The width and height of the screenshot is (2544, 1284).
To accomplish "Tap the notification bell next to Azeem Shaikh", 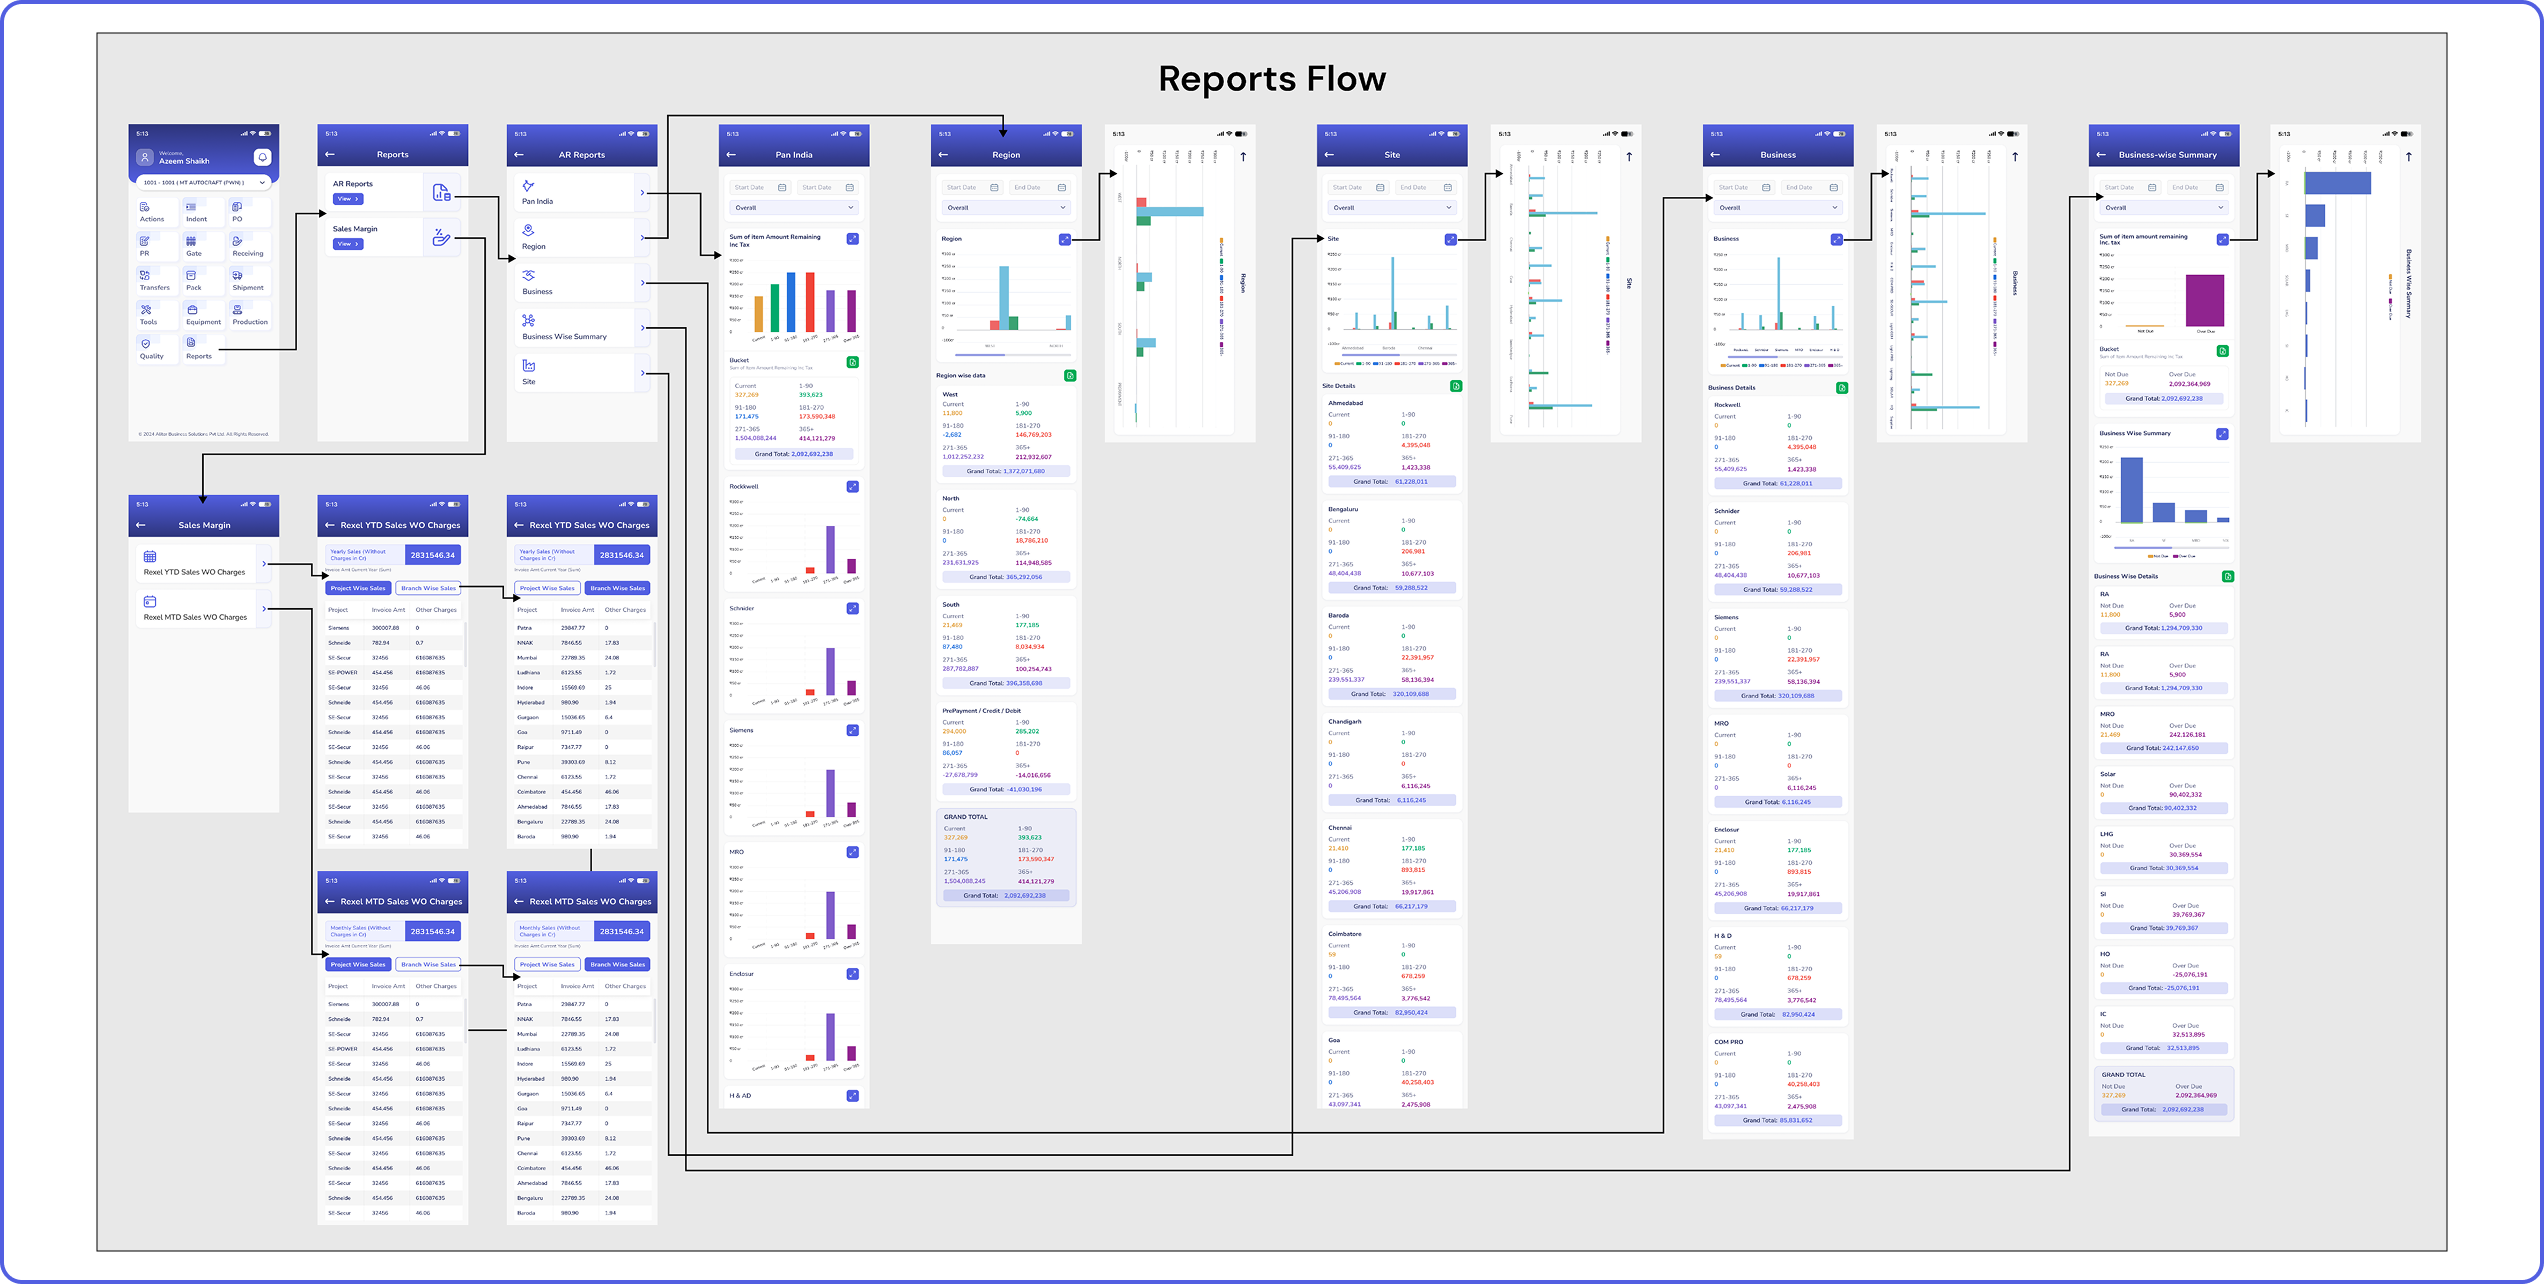I will click(x=262, y=158).
